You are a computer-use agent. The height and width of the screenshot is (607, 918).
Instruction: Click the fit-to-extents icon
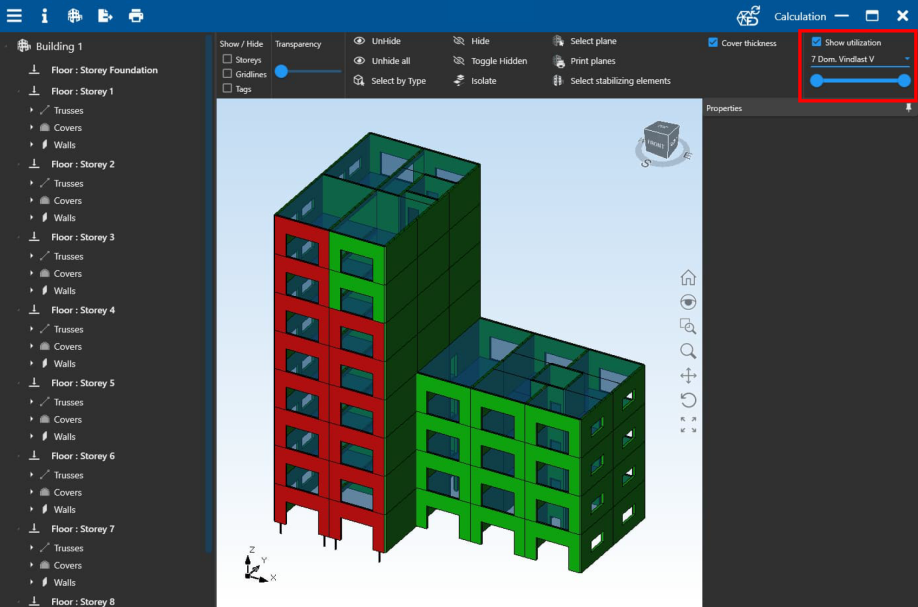(688, 425)
